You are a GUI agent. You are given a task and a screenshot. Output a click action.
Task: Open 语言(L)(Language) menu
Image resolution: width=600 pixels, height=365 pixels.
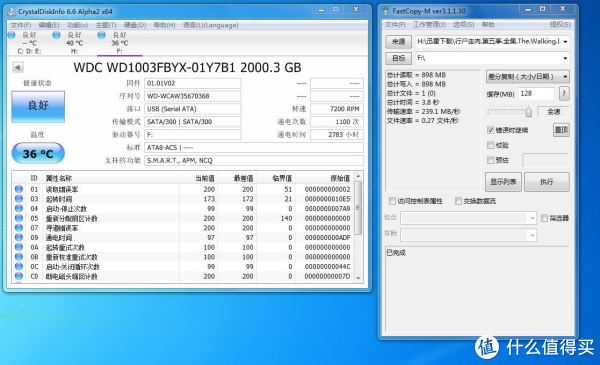pos(210,25)
